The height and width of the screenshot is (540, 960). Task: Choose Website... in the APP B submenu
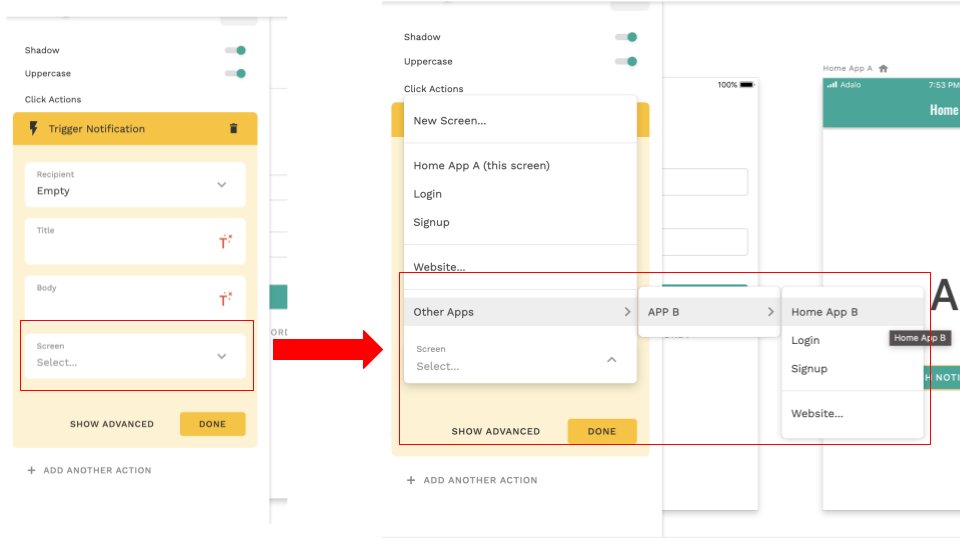coord(852,413)
